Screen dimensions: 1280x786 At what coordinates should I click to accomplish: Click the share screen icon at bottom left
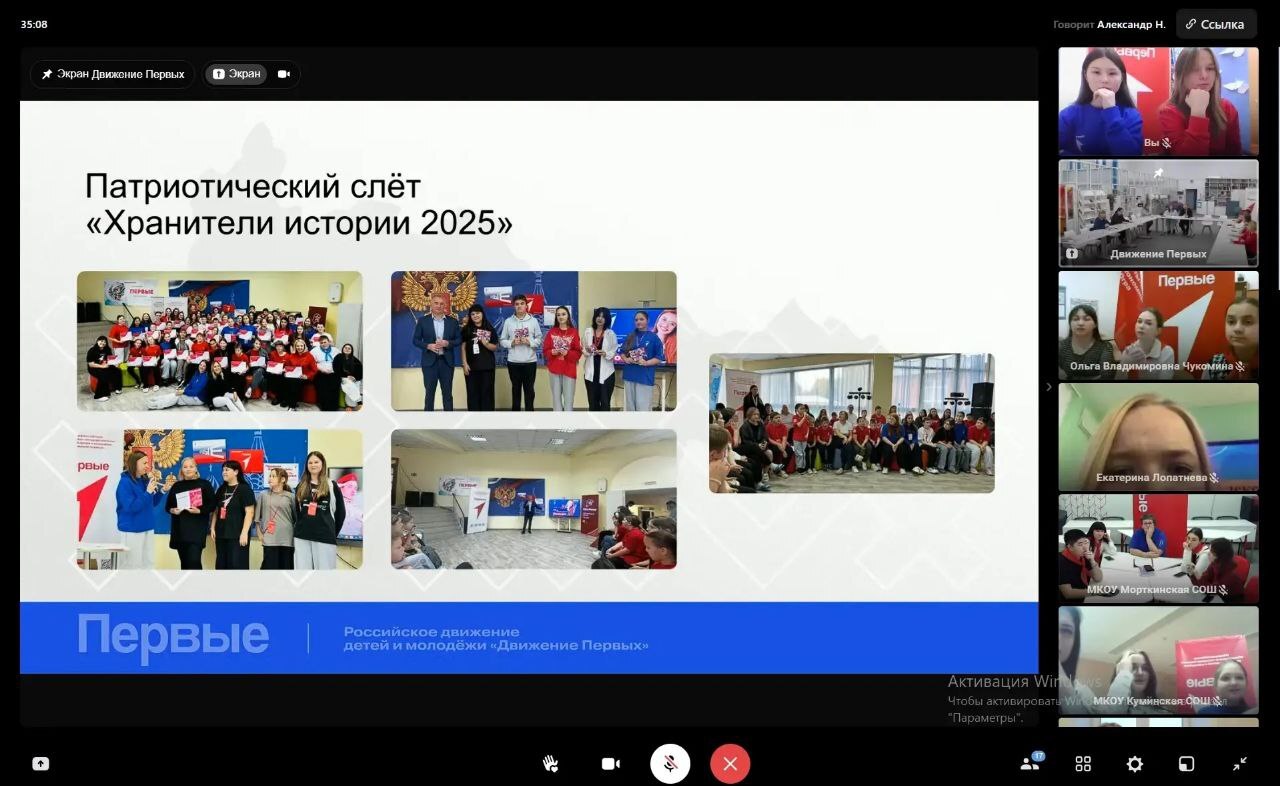click(40, 764)
